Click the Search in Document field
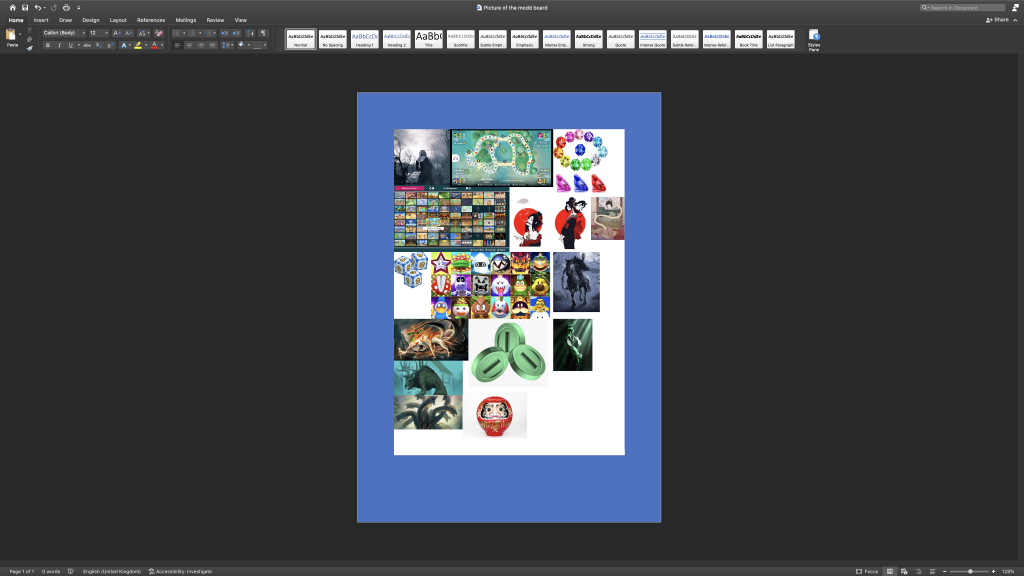The image size is (1024, 576). tap(963, 8)
